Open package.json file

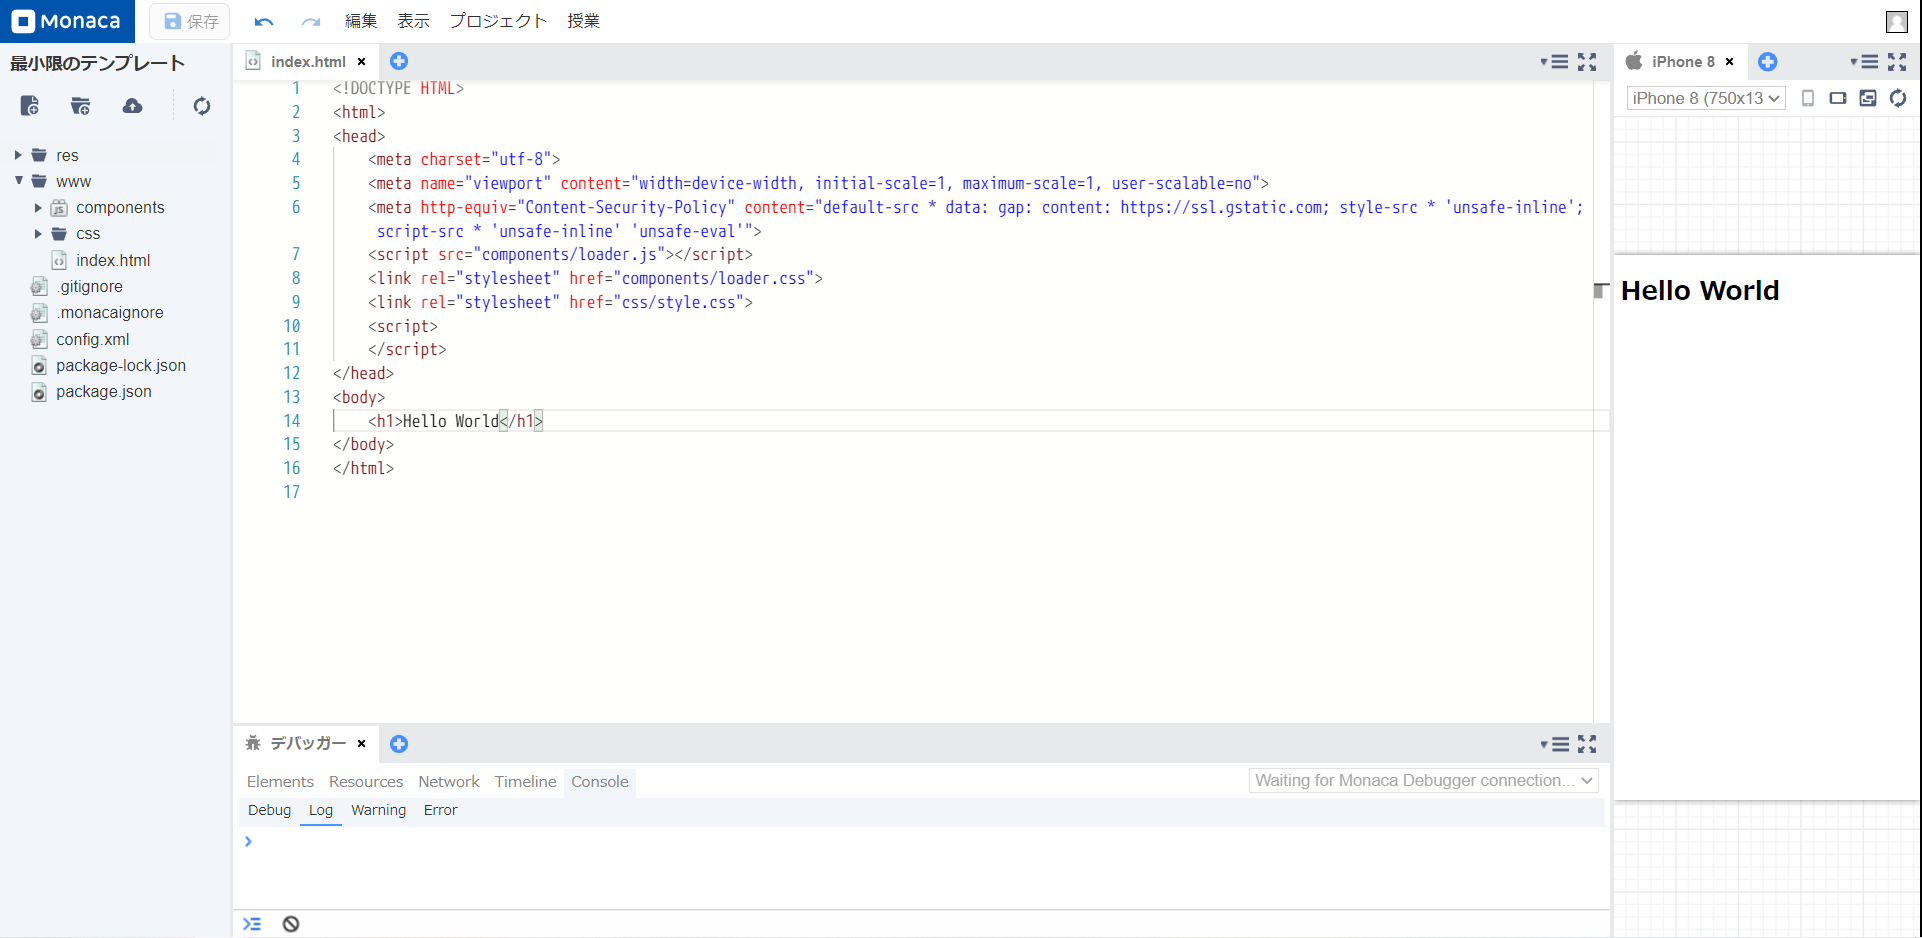coord(103,391)
